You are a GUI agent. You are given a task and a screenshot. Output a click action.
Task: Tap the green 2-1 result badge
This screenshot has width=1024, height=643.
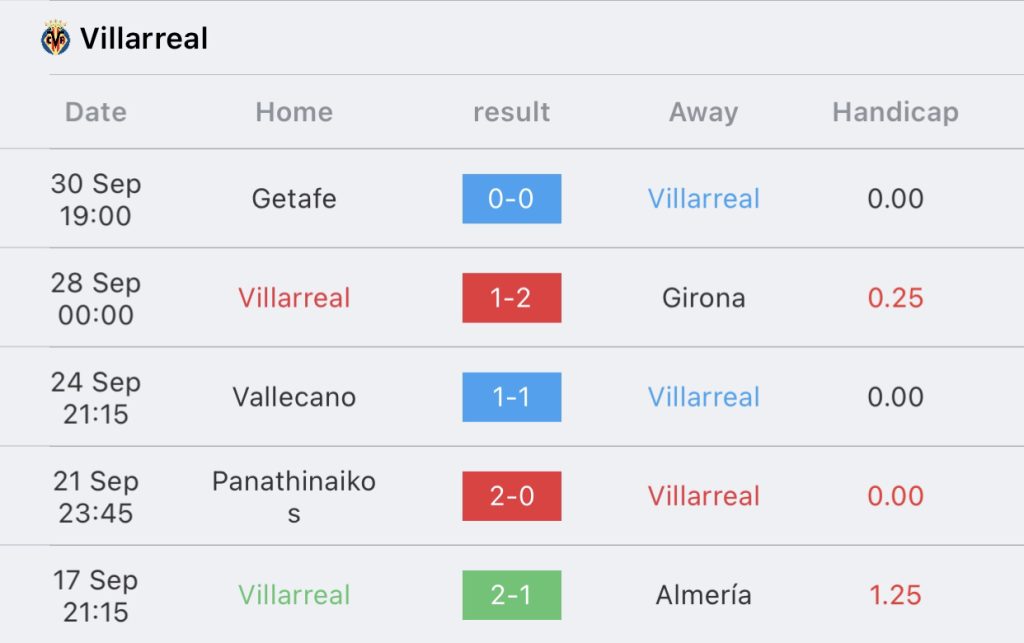click(511, 595)
